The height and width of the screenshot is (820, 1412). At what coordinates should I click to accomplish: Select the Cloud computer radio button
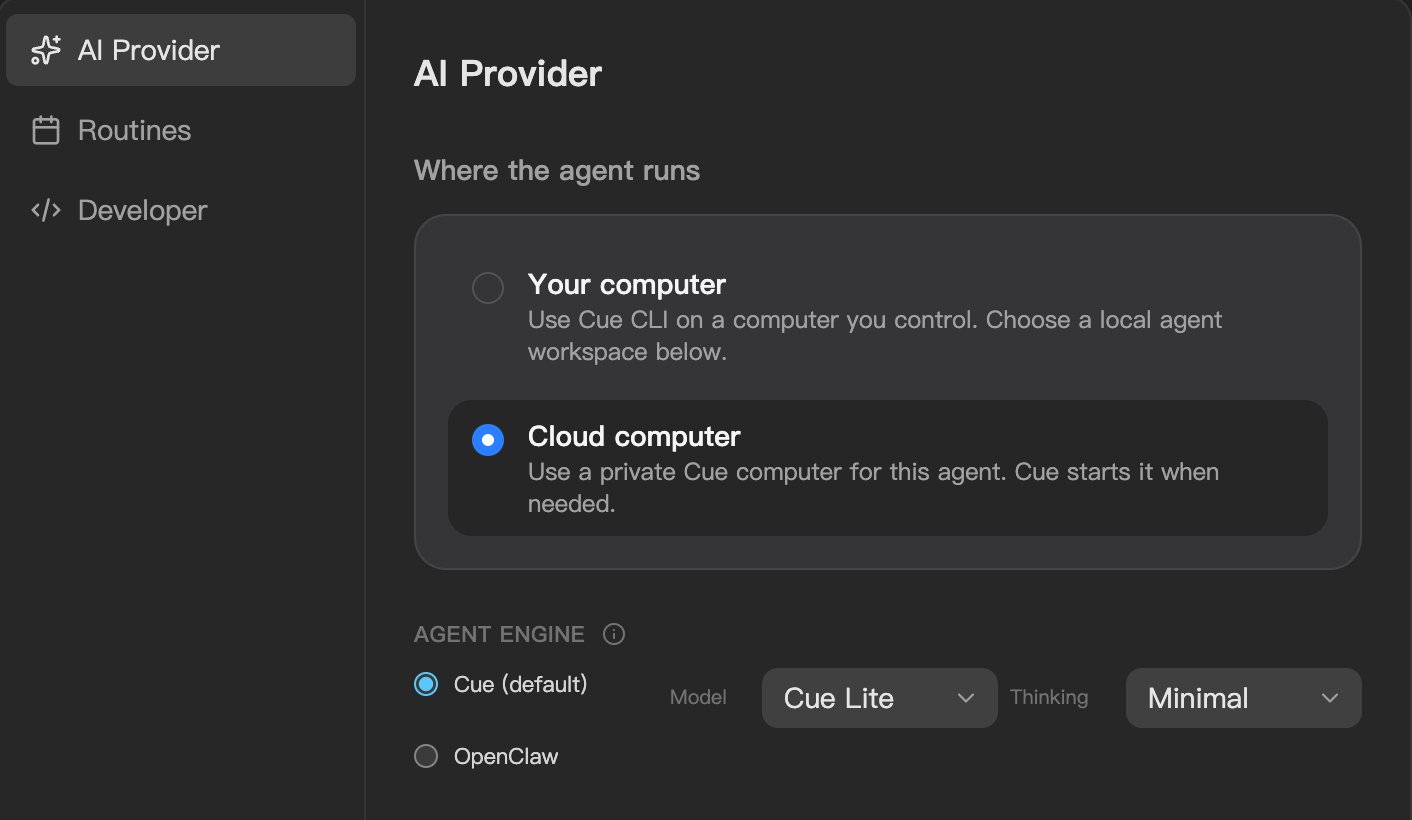tap(488, 440)
